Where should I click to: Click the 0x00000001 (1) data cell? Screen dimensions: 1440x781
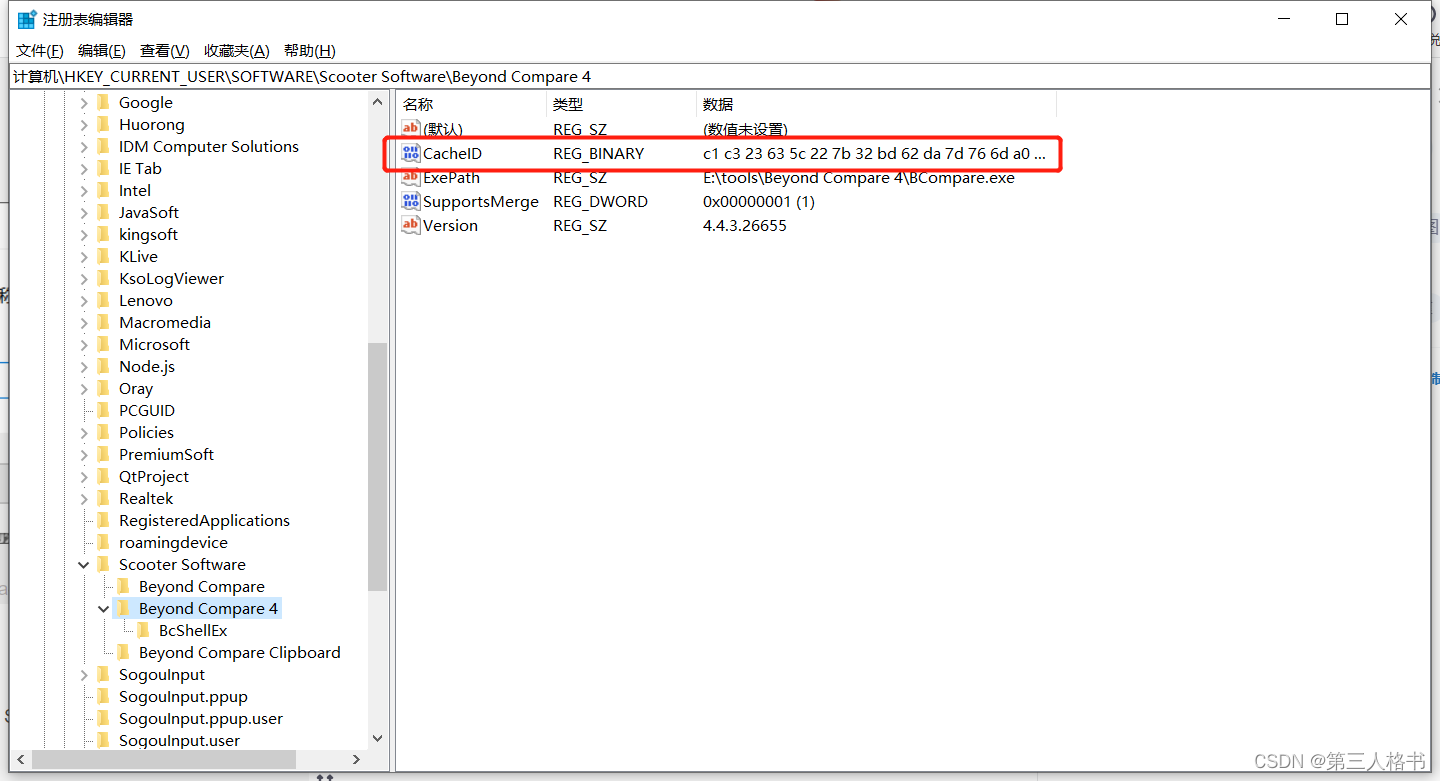(759, 202)
